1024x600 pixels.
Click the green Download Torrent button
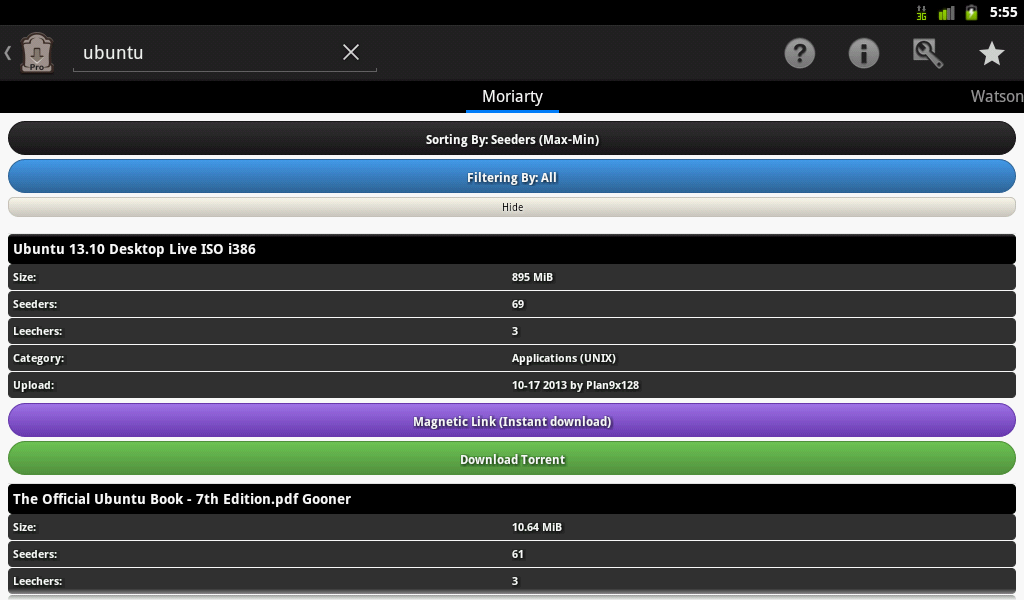(x=512, y=459)
